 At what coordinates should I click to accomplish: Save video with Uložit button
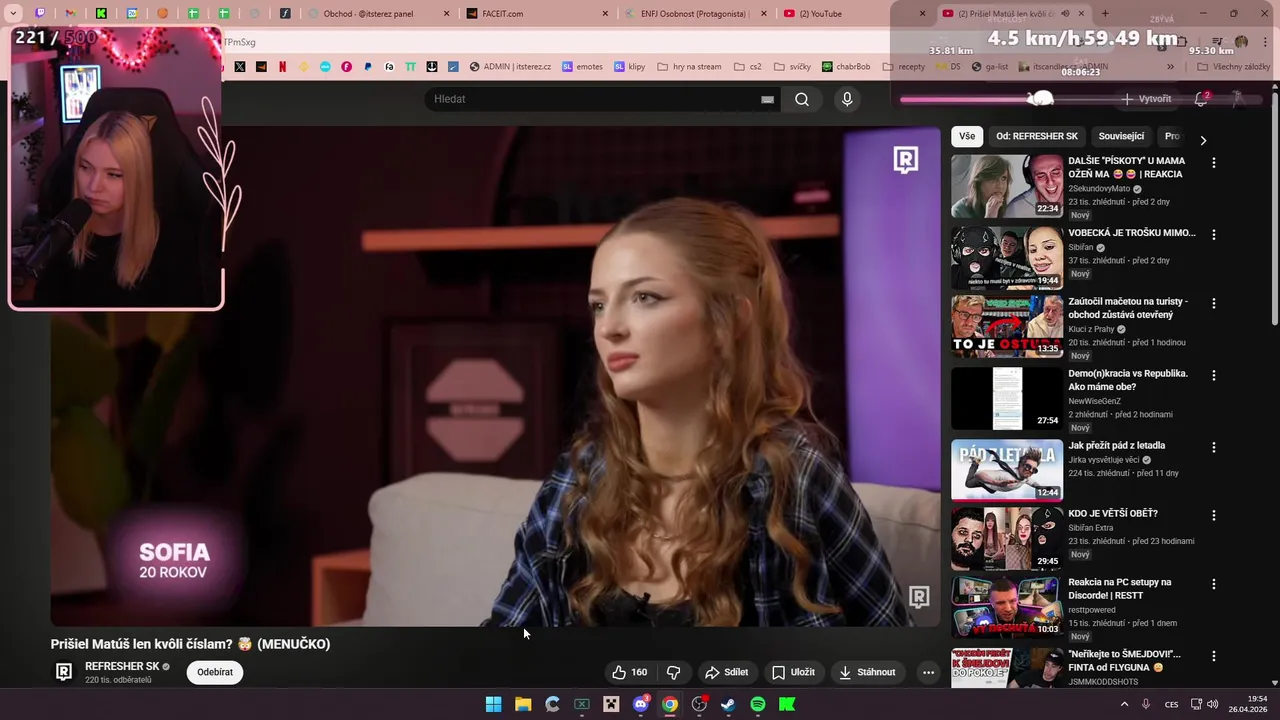793,672
